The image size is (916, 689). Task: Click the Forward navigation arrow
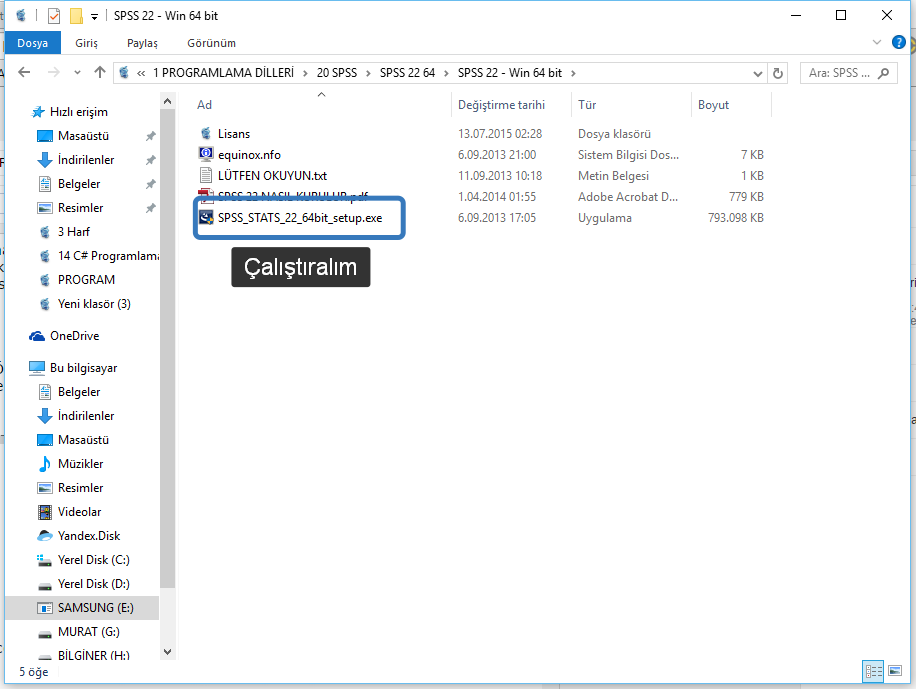coord(53,72)
